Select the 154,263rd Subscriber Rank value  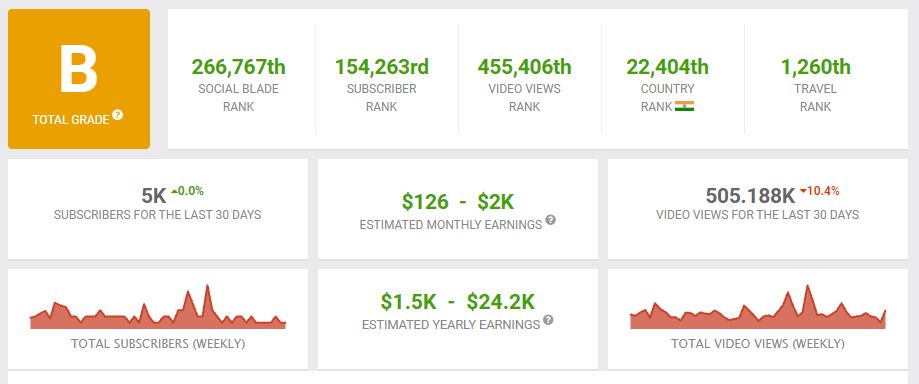click(x=382, y=66)
